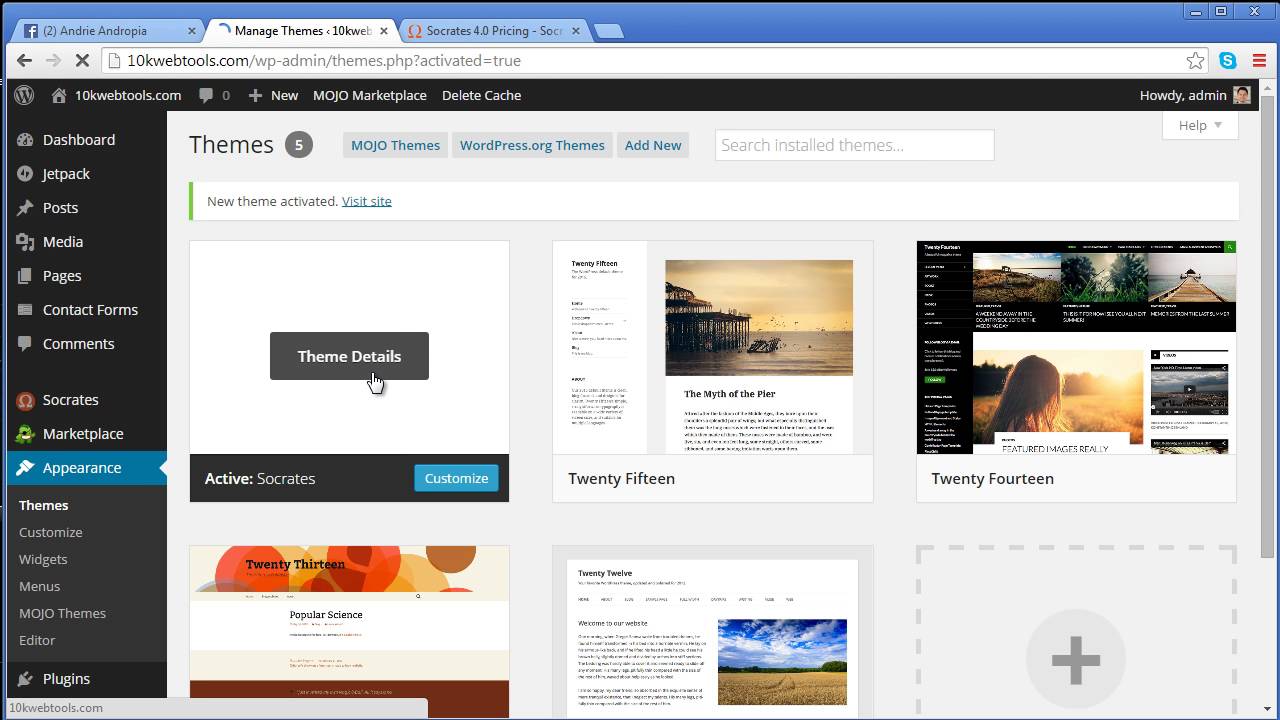Select the Twenty Fifteen theme thumbnail
The height and width of the screenshot is (720, 1280).
tap(712, 348)
